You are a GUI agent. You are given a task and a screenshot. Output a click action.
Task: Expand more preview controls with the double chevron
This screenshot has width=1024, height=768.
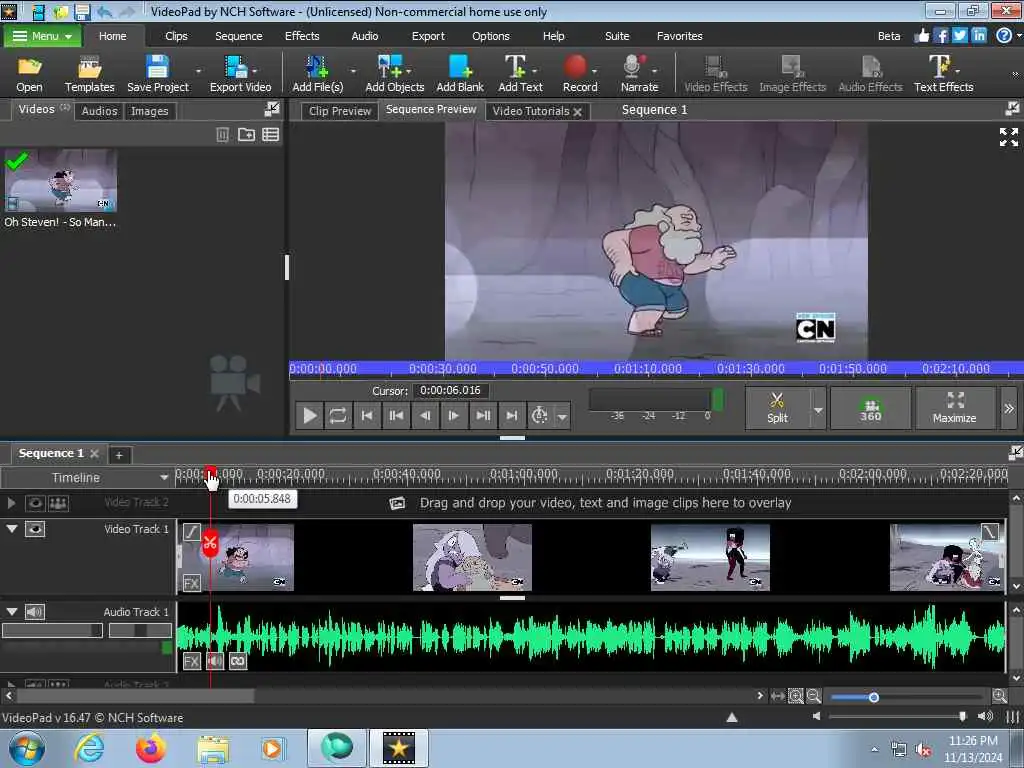click(x=1009, y=408)
